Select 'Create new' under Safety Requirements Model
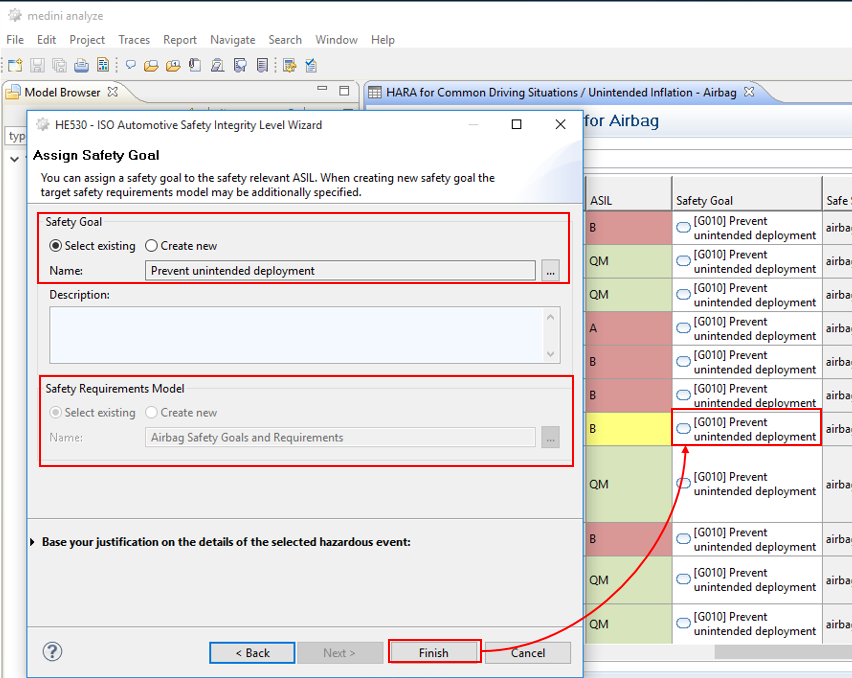Image resolution: width=852 pixels, height=678 pixels. coord(152,413)
